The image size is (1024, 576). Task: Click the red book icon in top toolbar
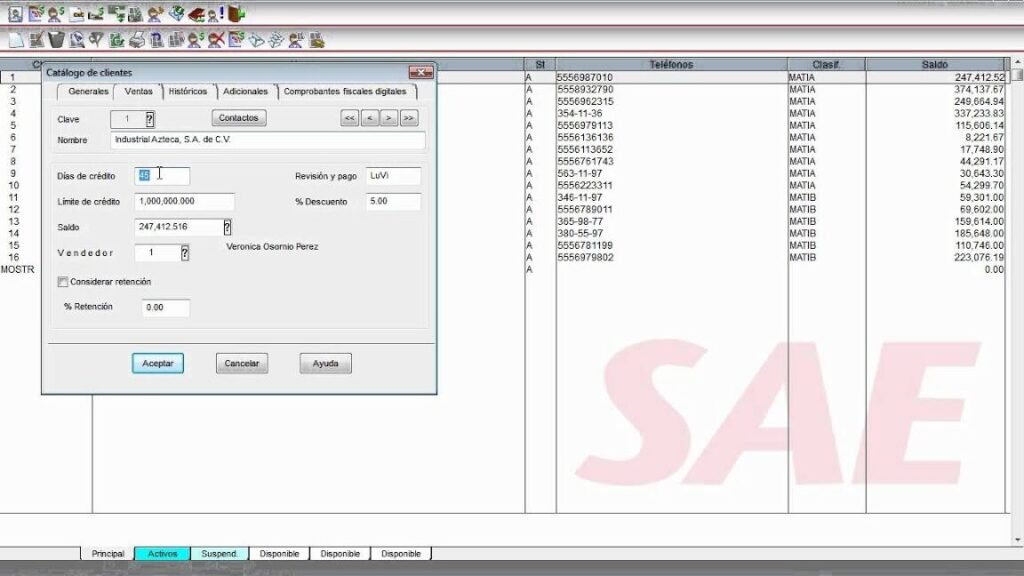(196, 14)
